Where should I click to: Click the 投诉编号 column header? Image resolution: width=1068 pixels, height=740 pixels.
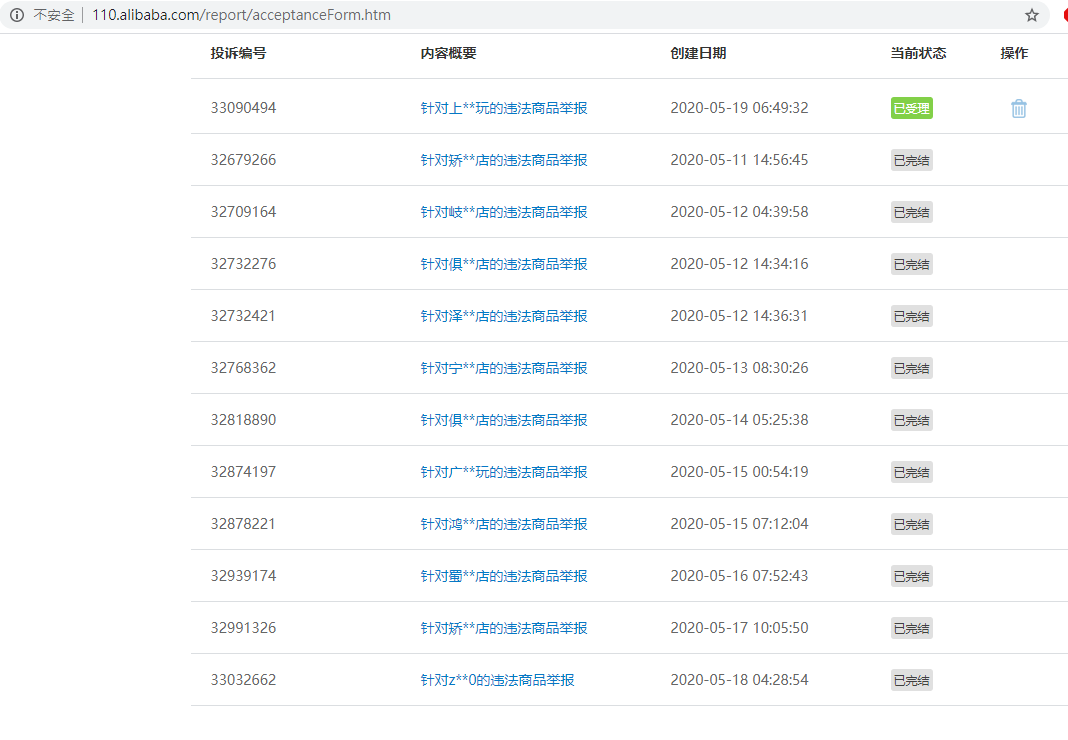click(x=238, y=53)
